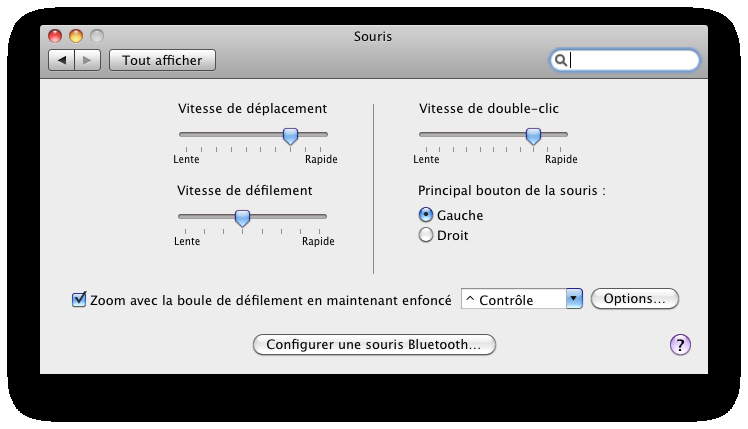
Task: Open the zoom Options… button
Action: (x=634, y=299)
